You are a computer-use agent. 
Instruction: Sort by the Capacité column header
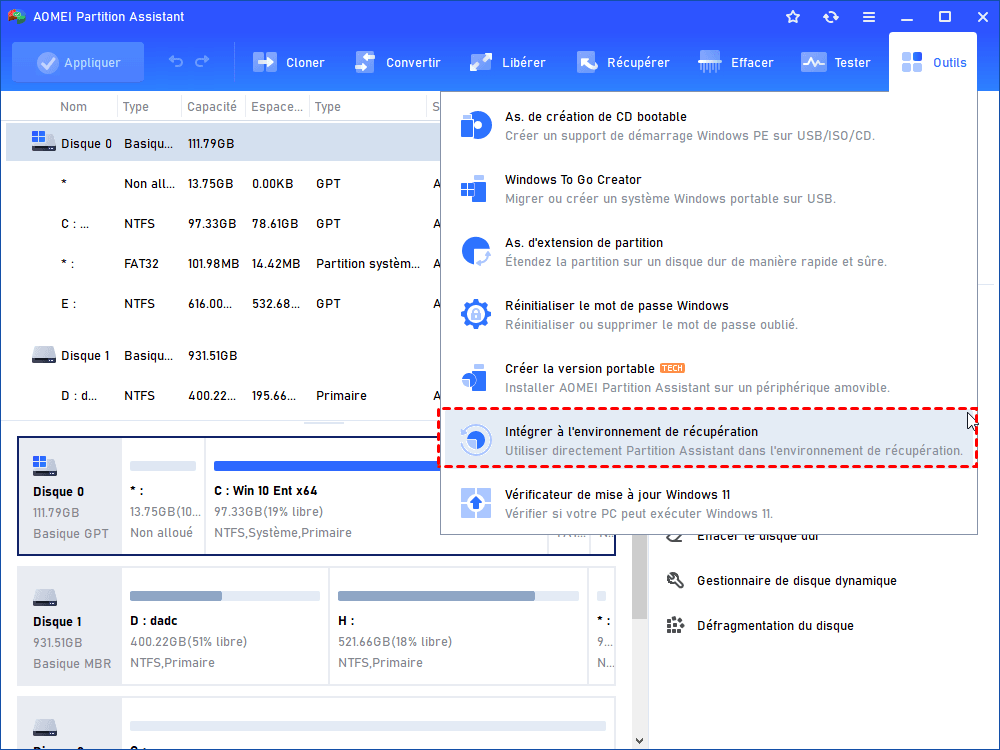tap(212, 107)
